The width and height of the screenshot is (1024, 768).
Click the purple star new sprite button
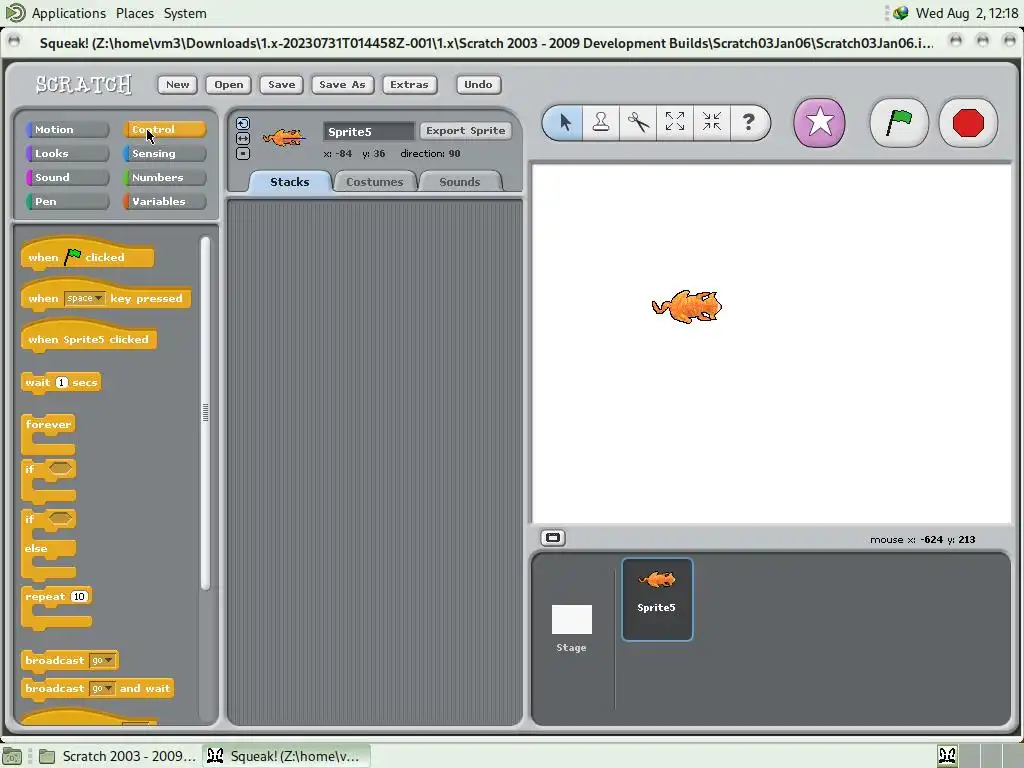tap(820, 123)
